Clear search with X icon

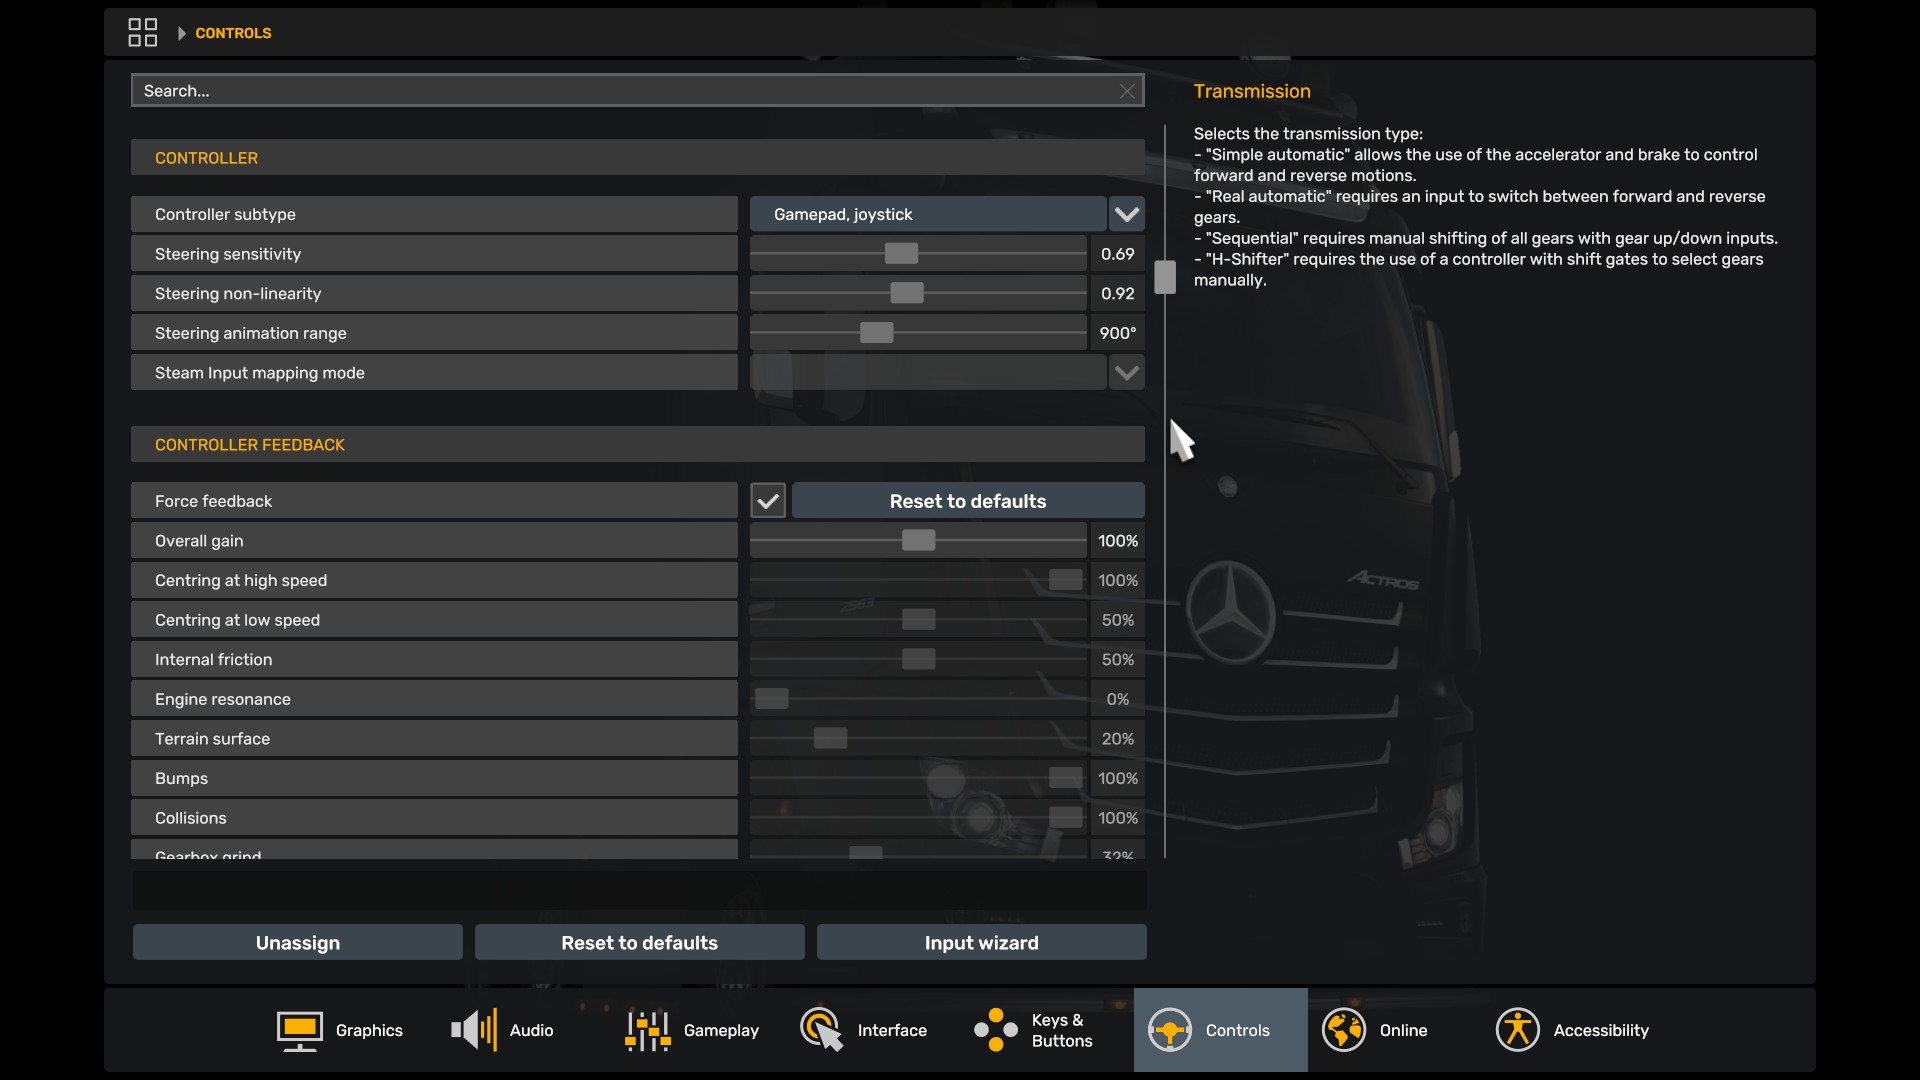(x=1127, y=91)
